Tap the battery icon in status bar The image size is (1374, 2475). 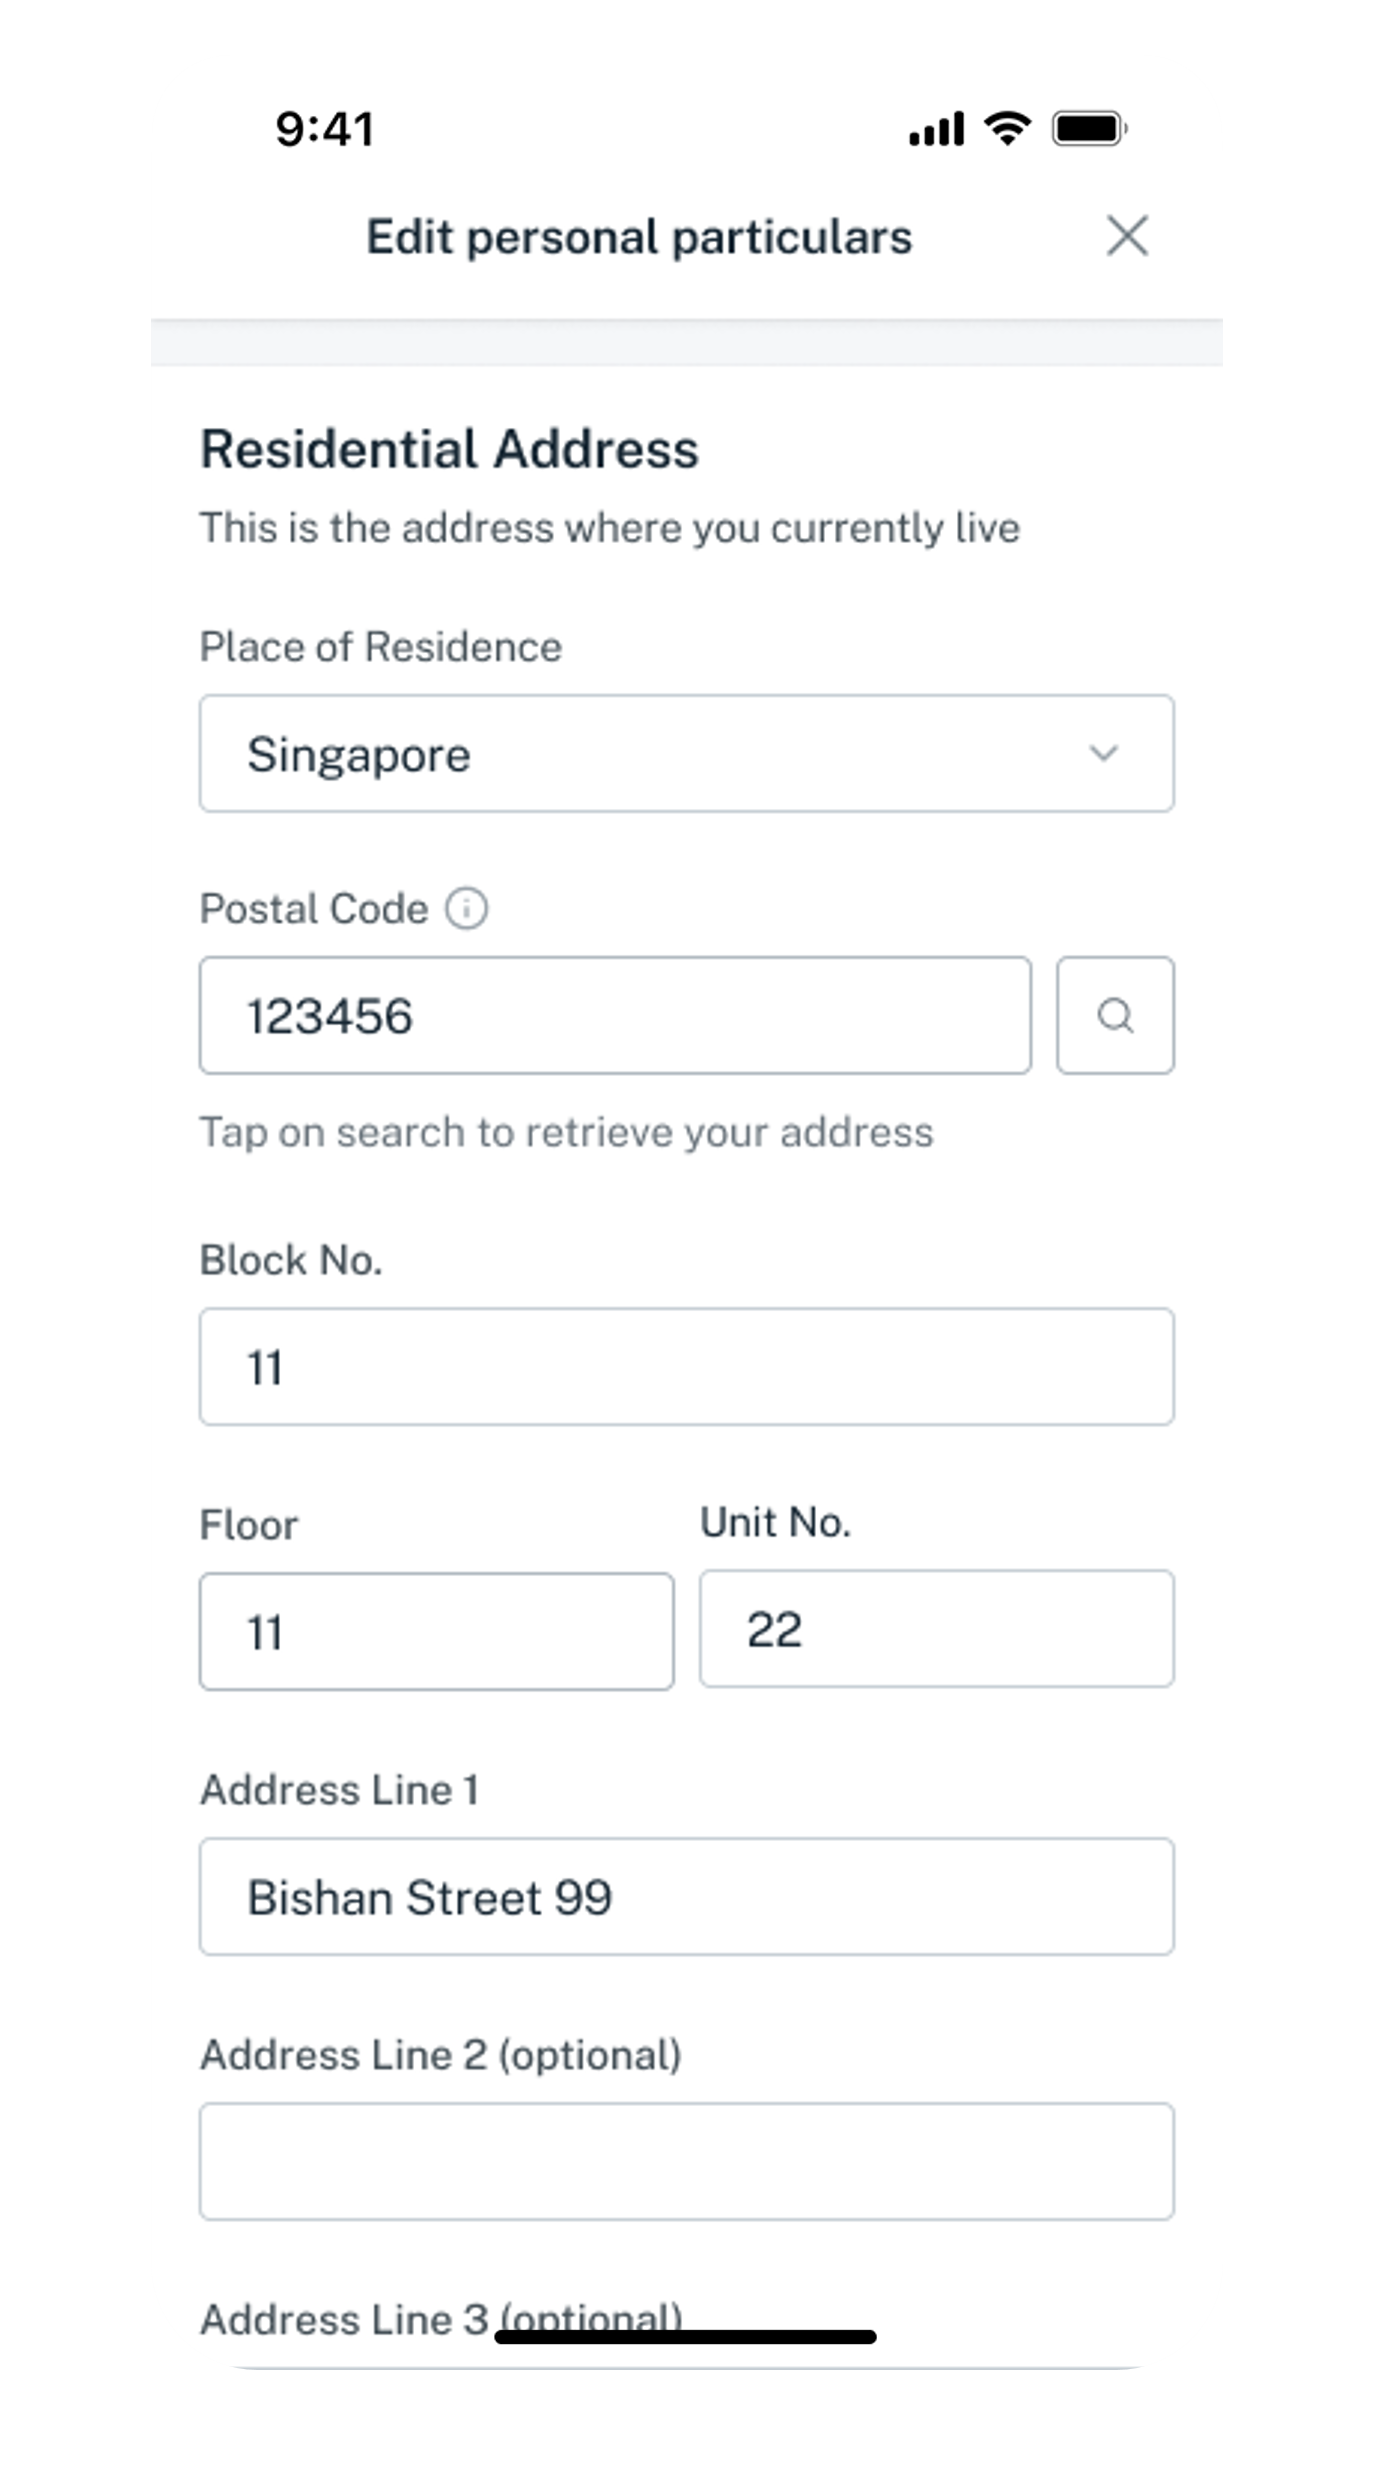pos(1088,127)
